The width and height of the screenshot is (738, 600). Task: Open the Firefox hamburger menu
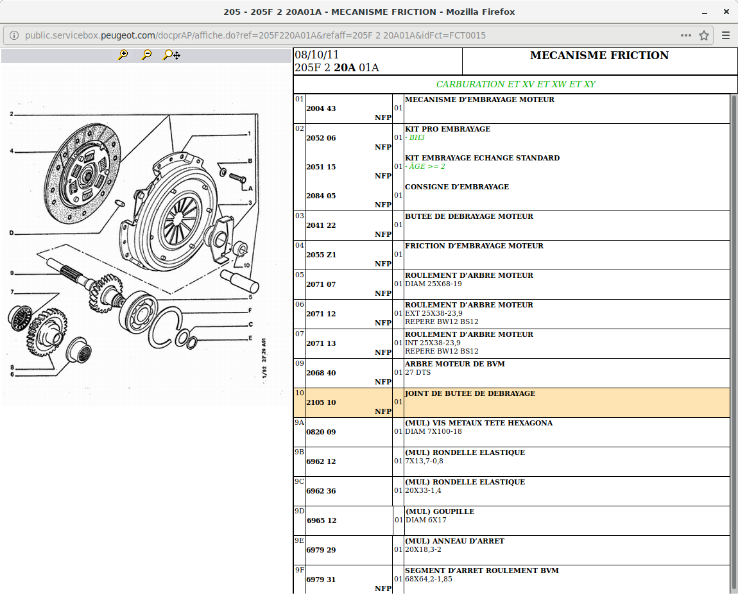coord(726,35)
